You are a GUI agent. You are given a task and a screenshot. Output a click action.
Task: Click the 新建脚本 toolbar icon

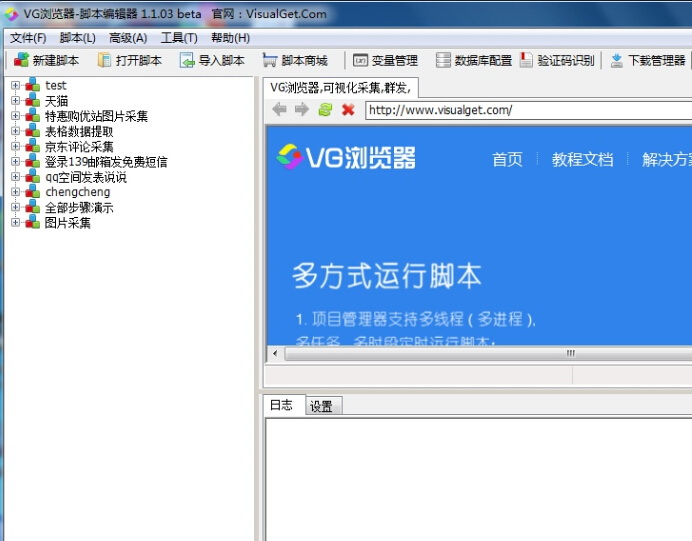coord(21,60)
